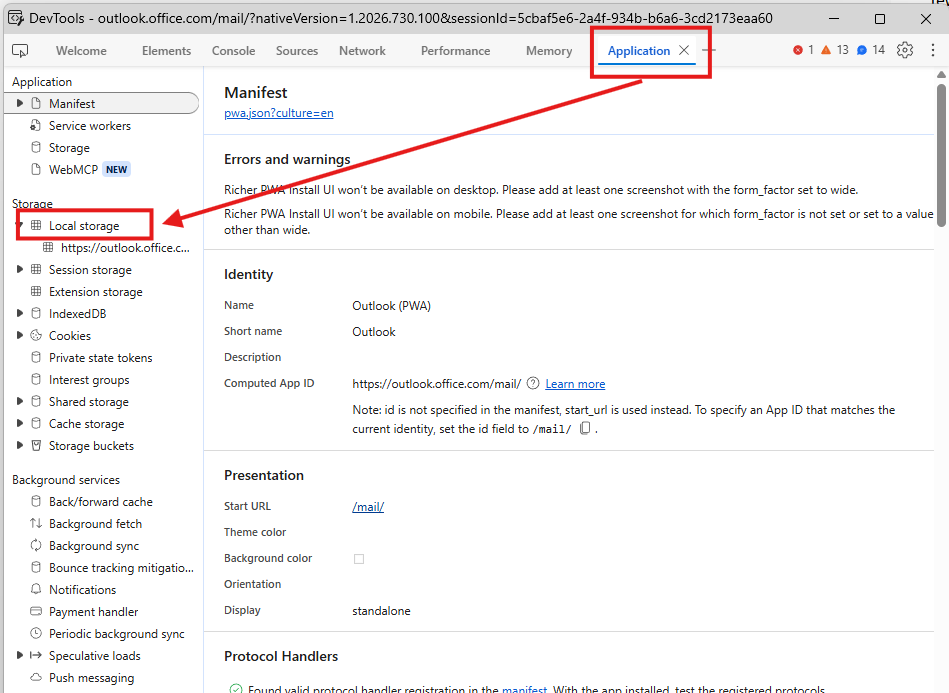This screenshot has width=949, height=693.
Task: Expand the Speculative loads arrow
Action: (x=19, y=655)
